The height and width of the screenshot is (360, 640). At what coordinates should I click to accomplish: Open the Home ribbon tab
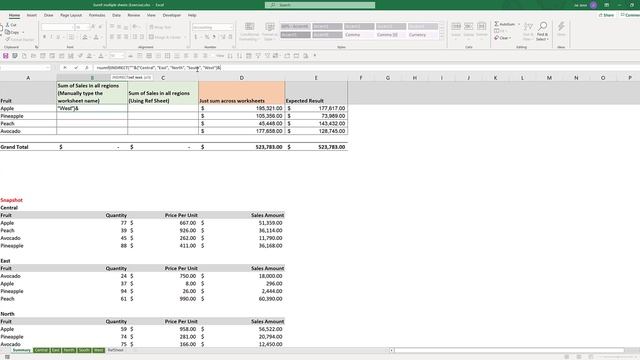[x=14, y=15]
